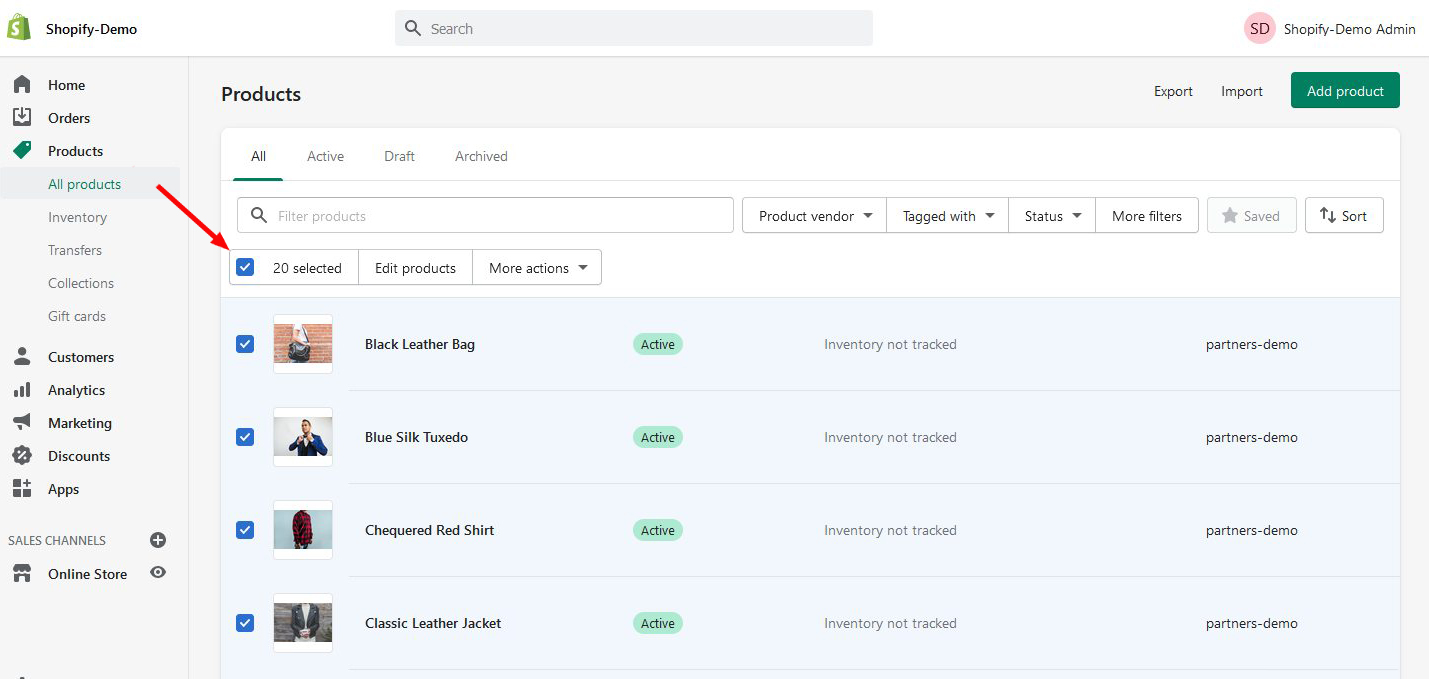The width and height of the screenshot is (1429, 679).
Task: Click the Edit products button
Action: tap(415, 268)
